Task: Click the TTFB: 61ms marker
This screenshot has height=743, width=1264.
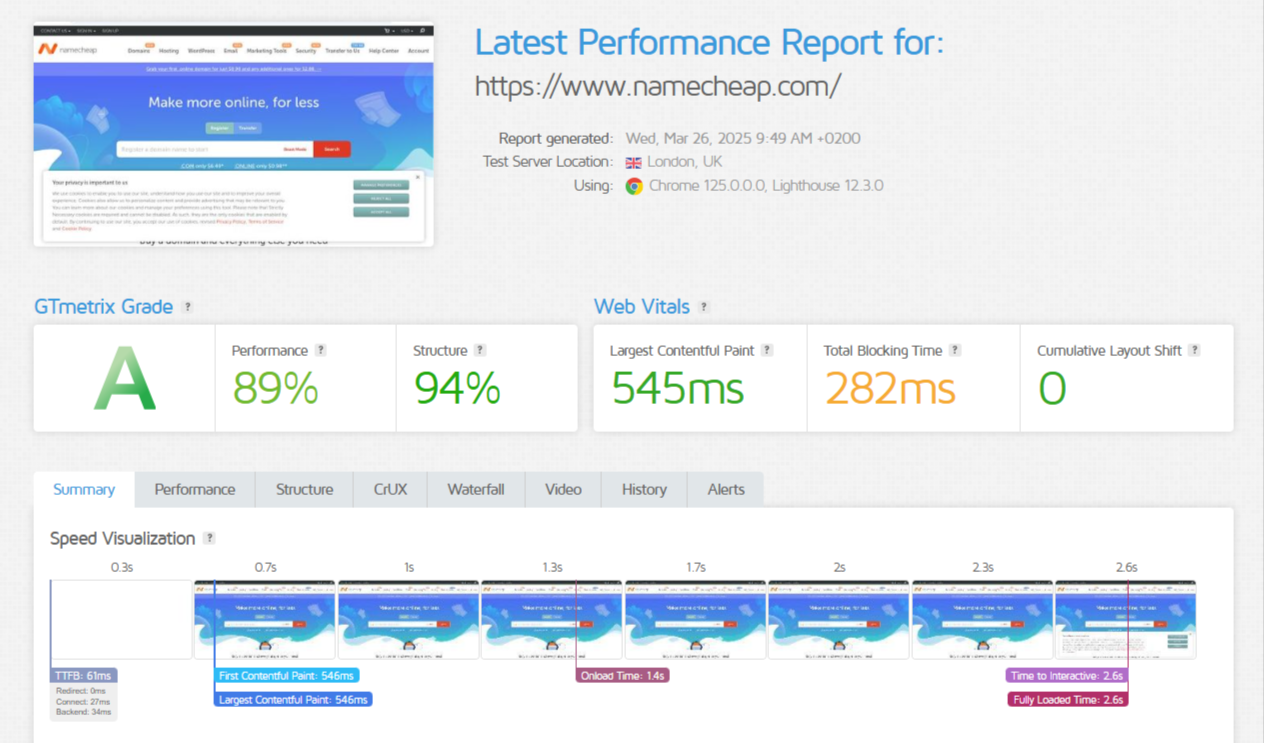Action: [84, 676]
